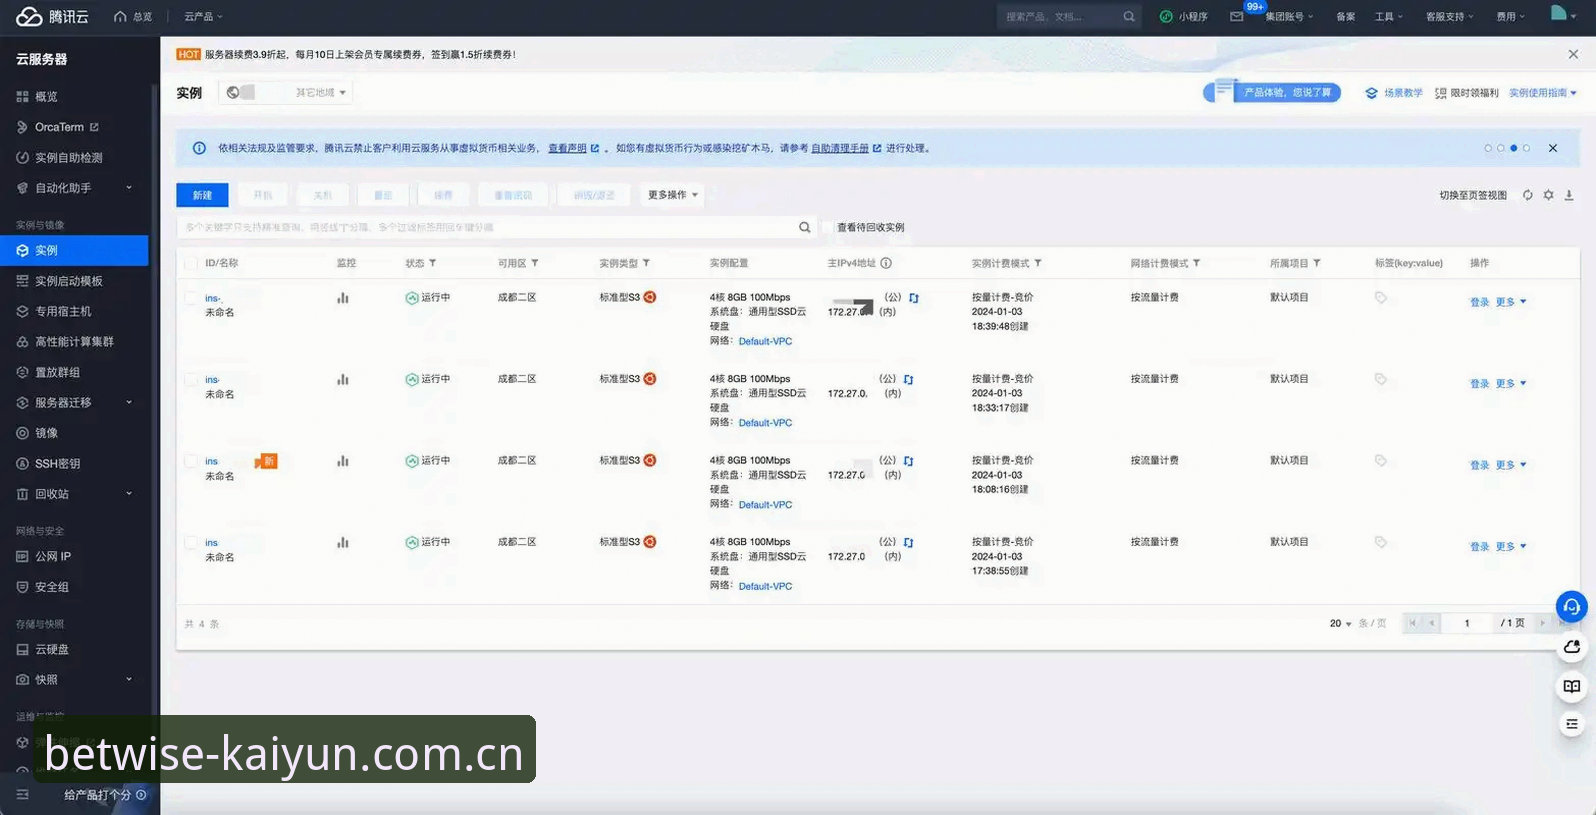Screen dimensions: 1596x815
Task: Expand the 实例使用指南 dropdown
Action: click(1543, 93)
